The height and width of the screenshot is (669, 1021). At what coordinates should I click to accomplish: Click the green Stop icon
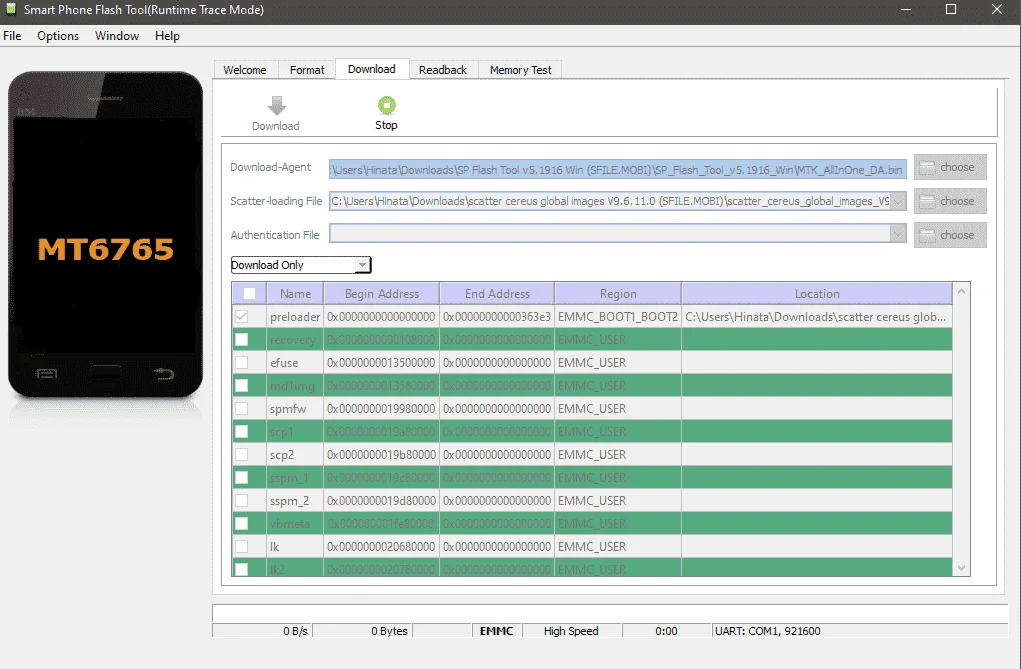tap(387, 105)
